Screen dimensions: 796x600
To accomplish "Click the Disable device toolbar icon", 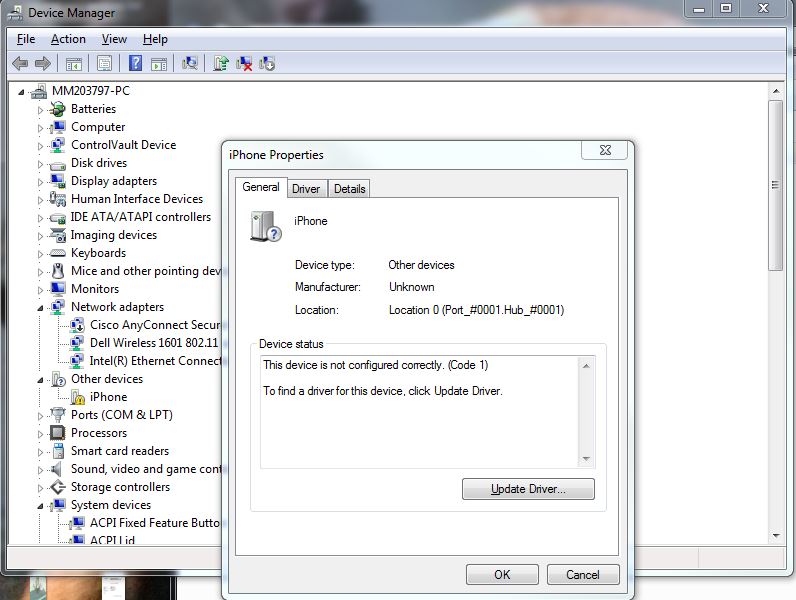I will (267, 63).
